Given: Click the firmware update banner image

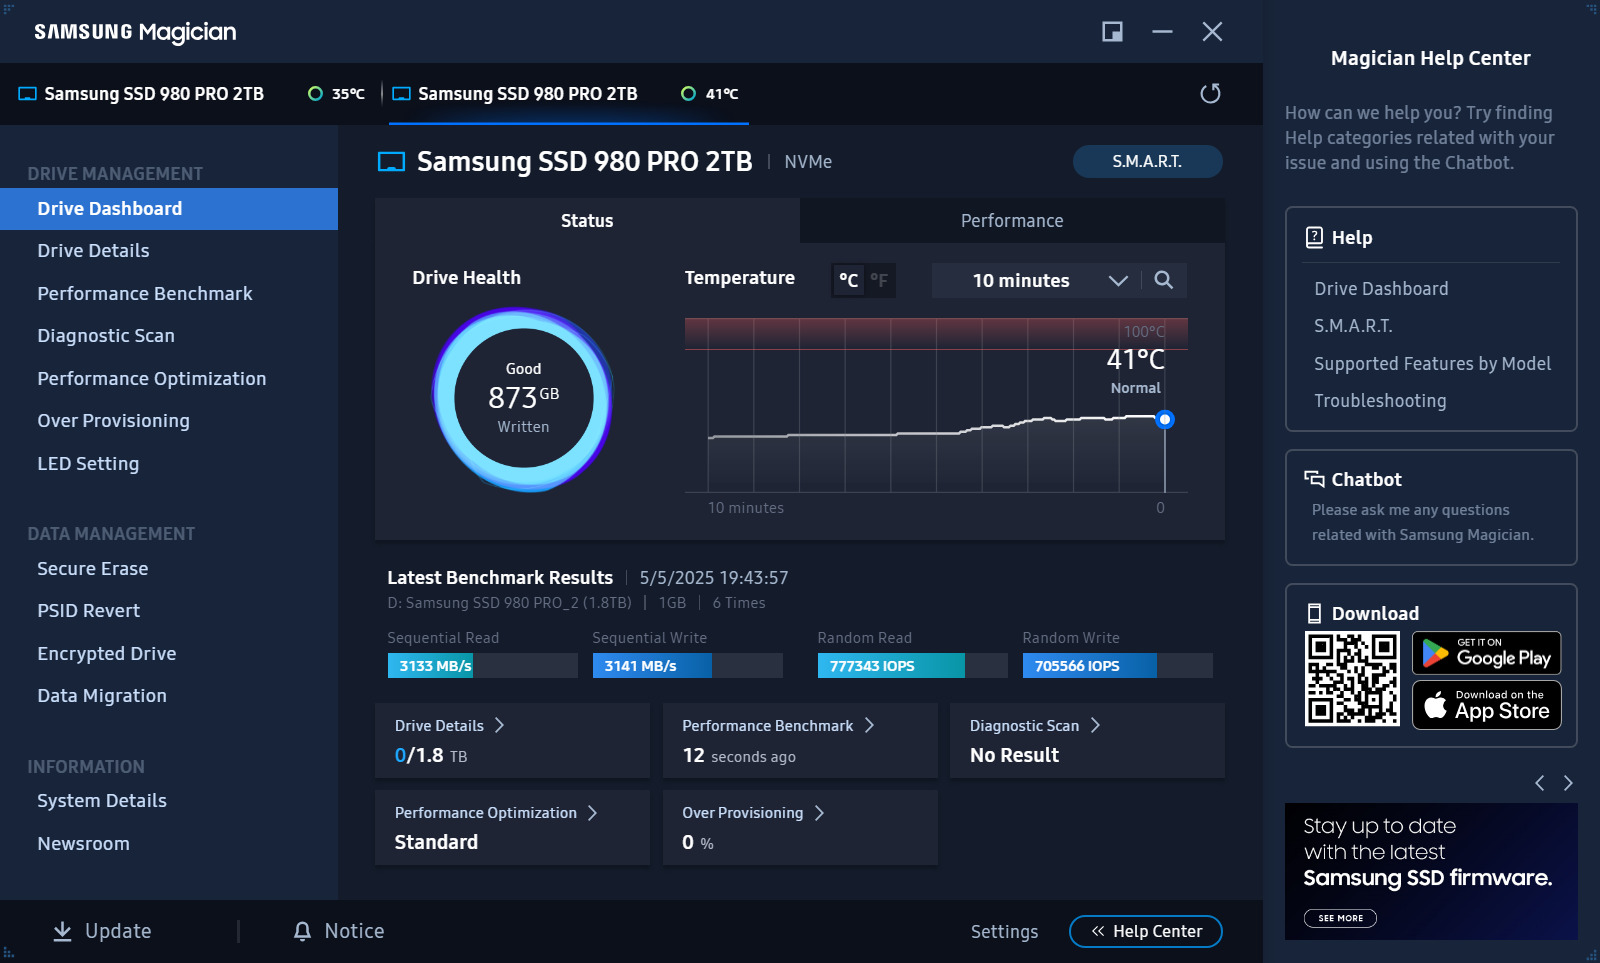Looking at the screenshot, I should (x=1431, y=871).
